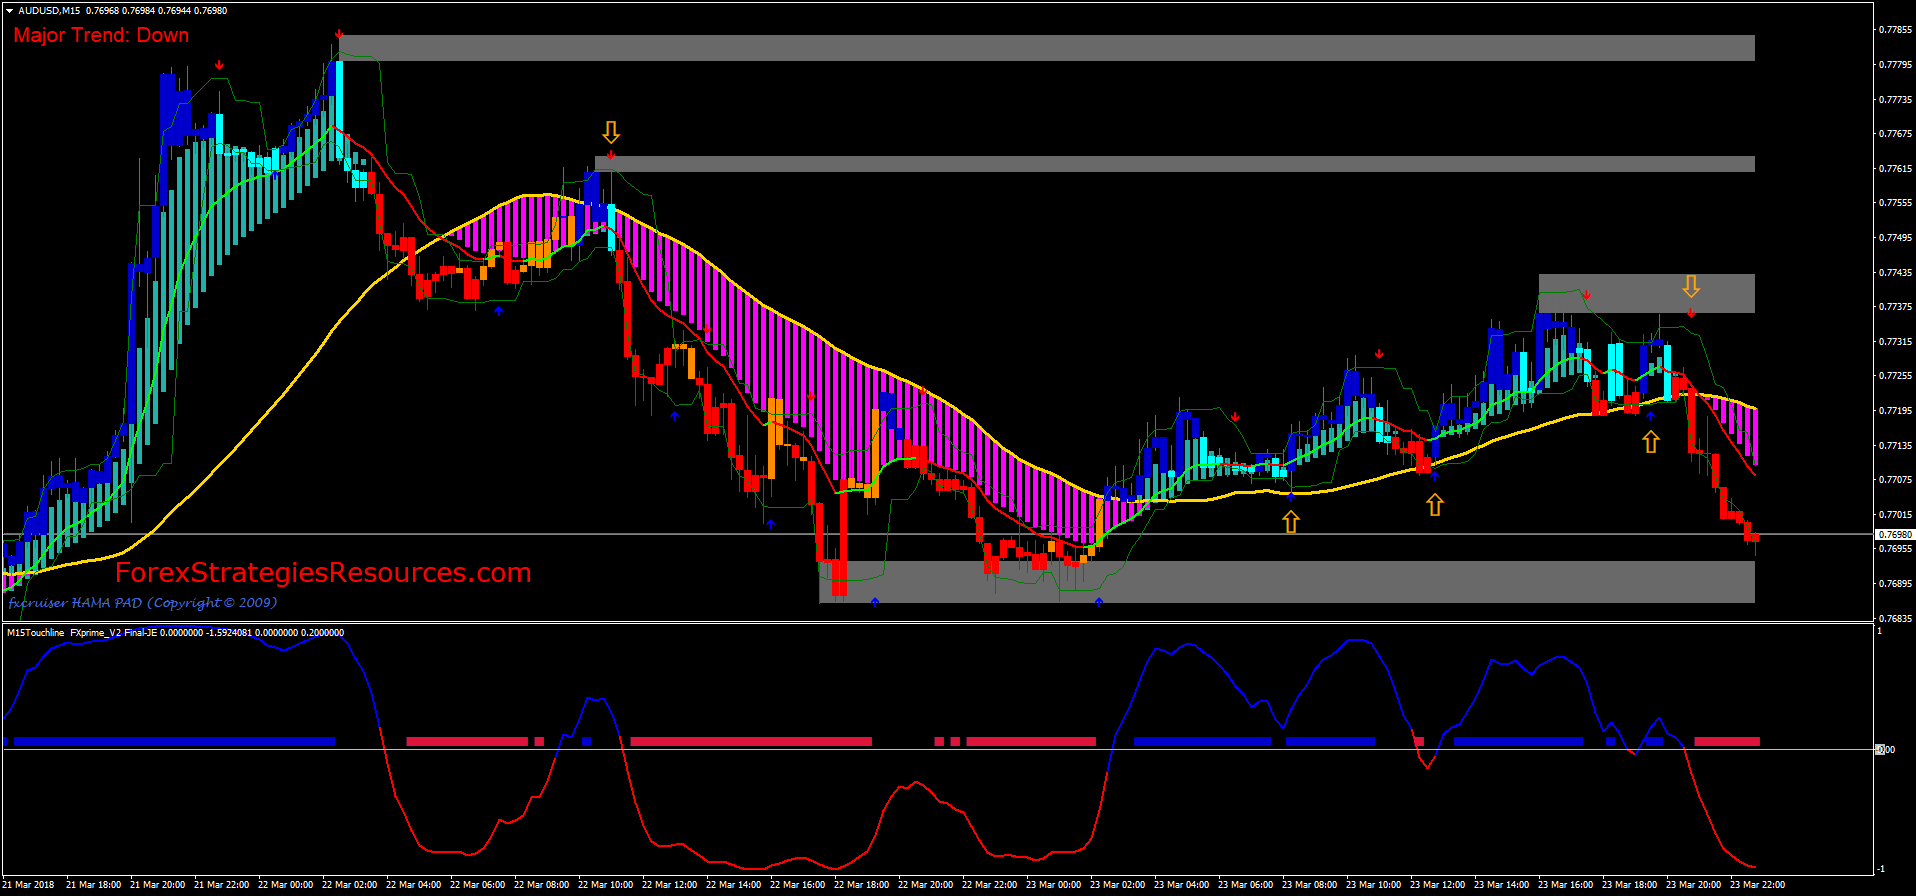Click the M15Touchline FXprime_V2 indicator label
Viewport: 1916px width, 896px height.
[175, 633]
